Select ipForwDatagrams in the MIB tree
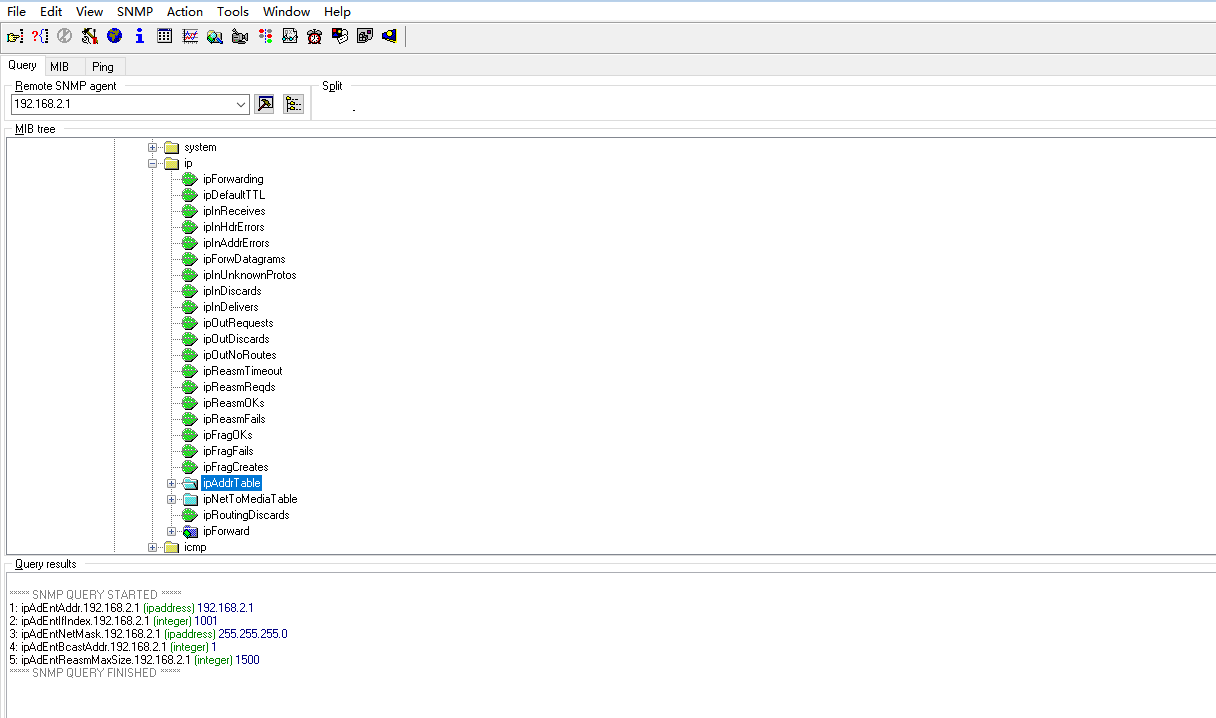This screenshot has height=718, width=1216. pos(244,259)
